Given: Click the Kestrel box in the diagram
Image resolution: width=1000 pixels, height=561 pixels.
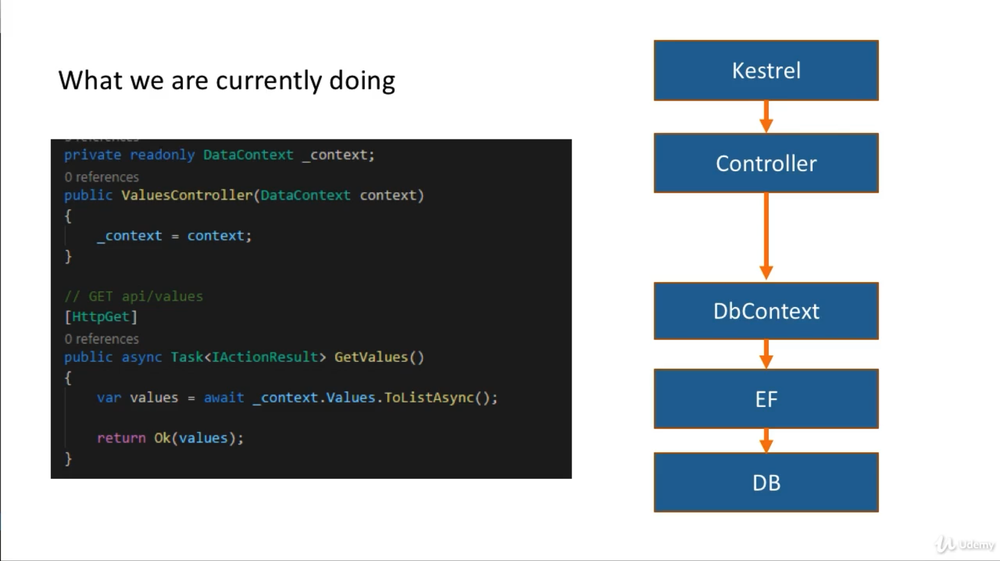Looking at the screenshot, I should [x=766, y=70].
